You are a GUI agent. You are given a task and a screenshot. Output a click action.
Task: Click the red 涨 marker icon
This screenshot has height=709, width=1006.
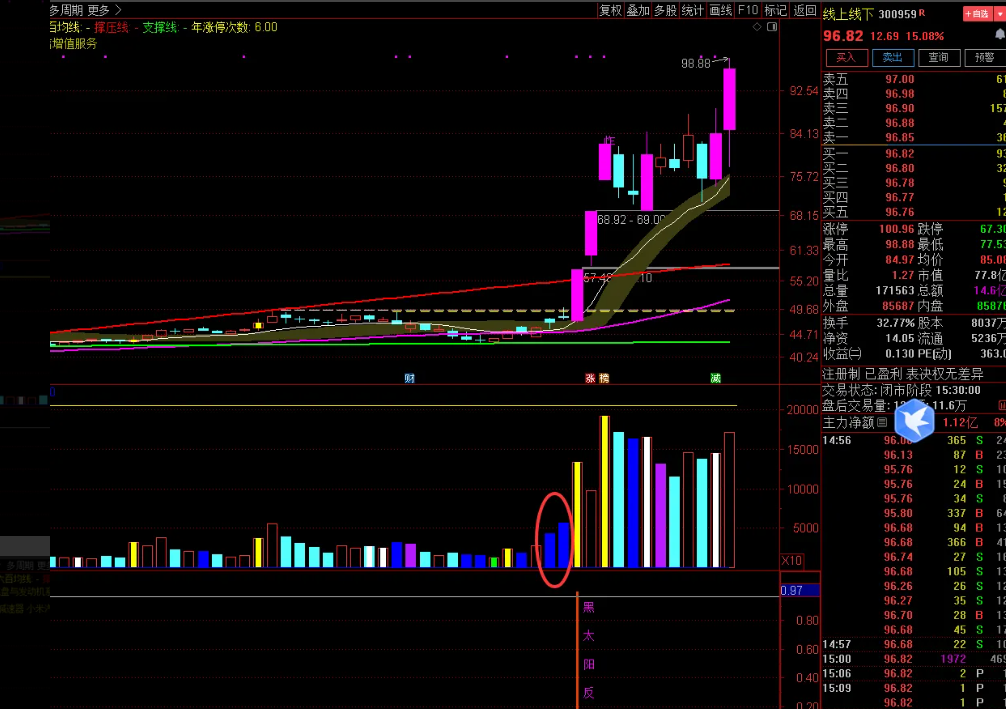[x=590, y=378]
